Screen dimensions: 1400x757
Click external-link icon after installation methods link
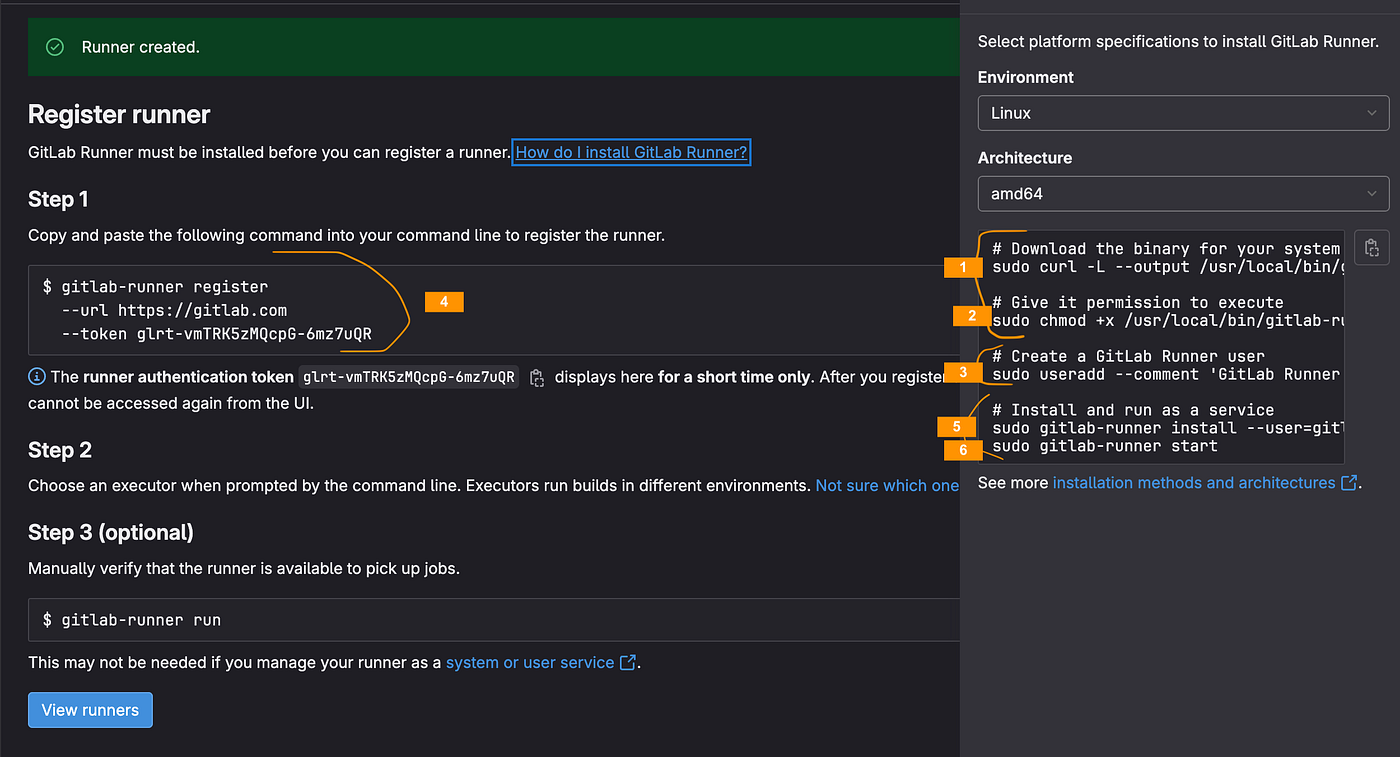point(1349,483)
